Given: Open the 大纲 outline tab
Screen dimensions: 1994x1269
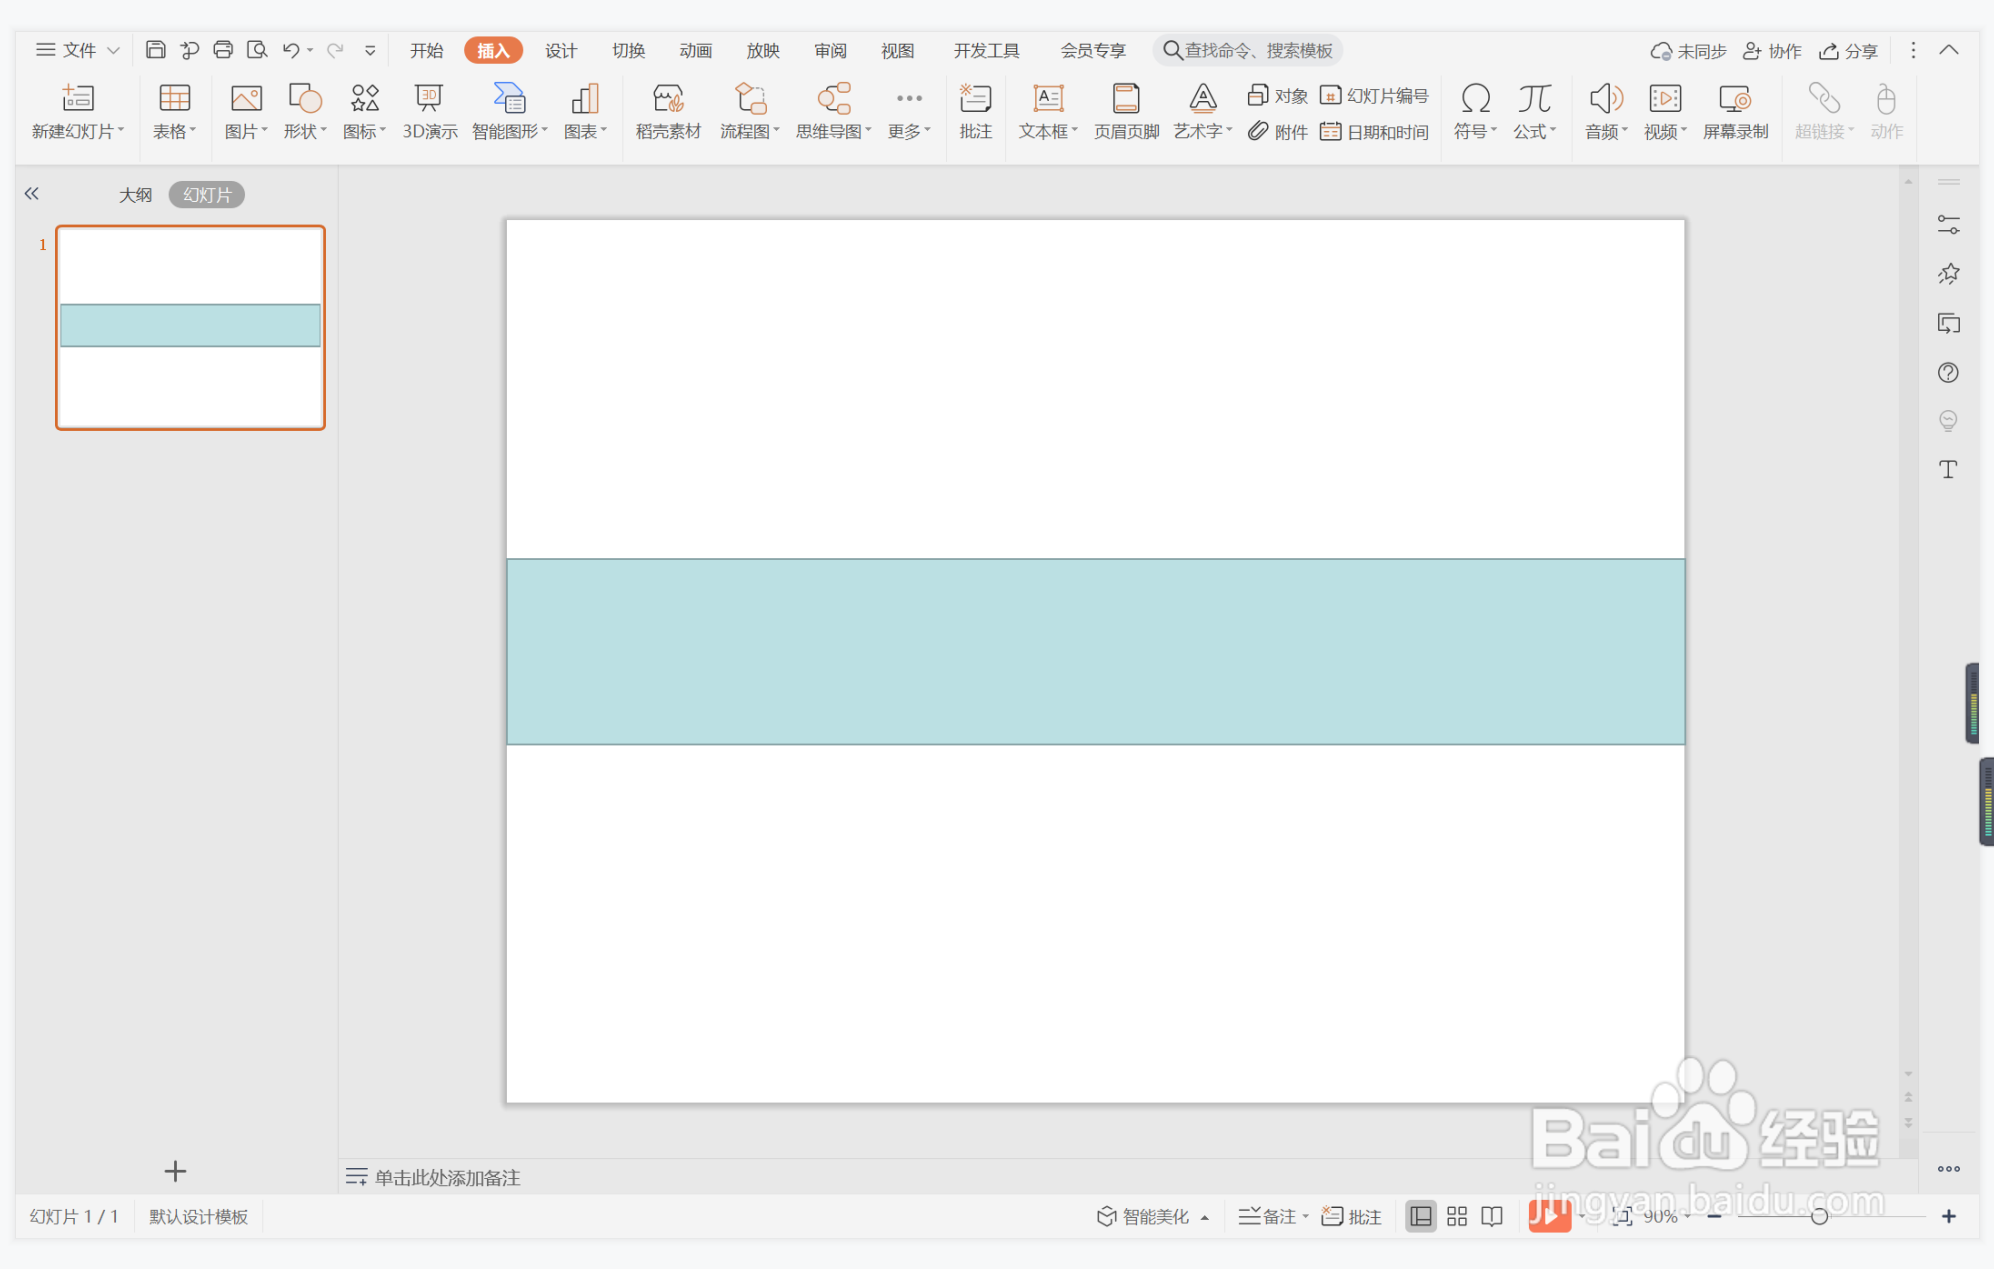Looking at the screenshot, I should (135, 195).
